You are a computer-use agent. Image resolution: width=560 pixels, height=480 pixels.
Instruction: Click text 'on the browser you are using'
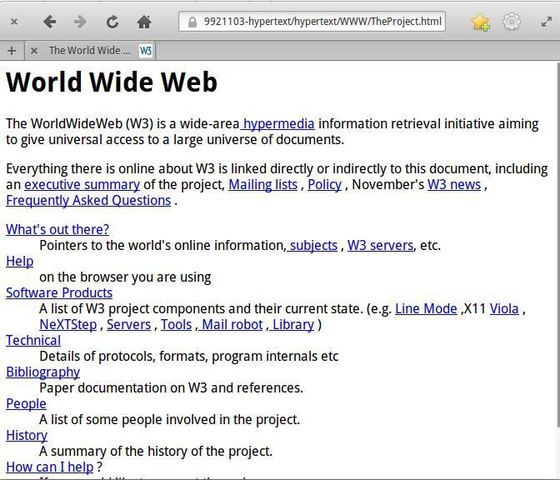[125, 277]
